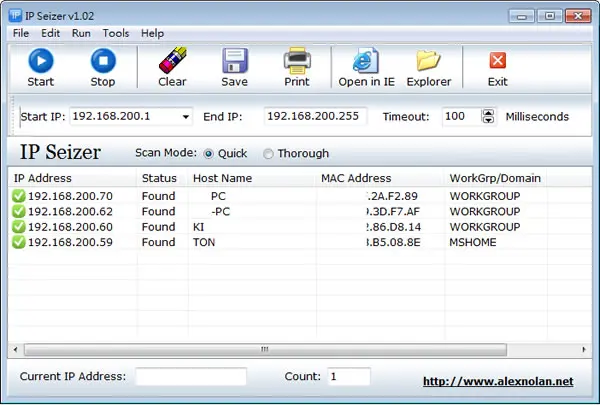Select Thorough scan mode
The width and height of the screenshot is (600, 405).
268,154
